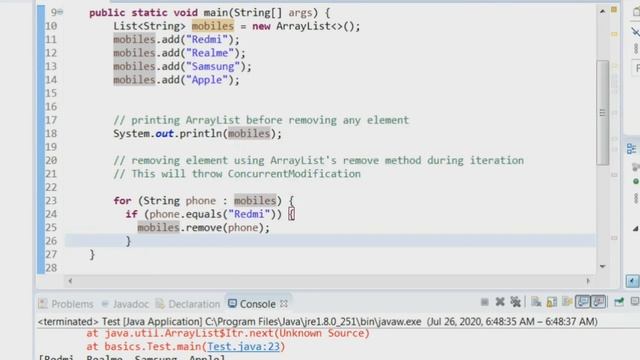The height and width of the screenshot is (360, 640).
Task: Close the Console tab via its X
Action: 284,304
